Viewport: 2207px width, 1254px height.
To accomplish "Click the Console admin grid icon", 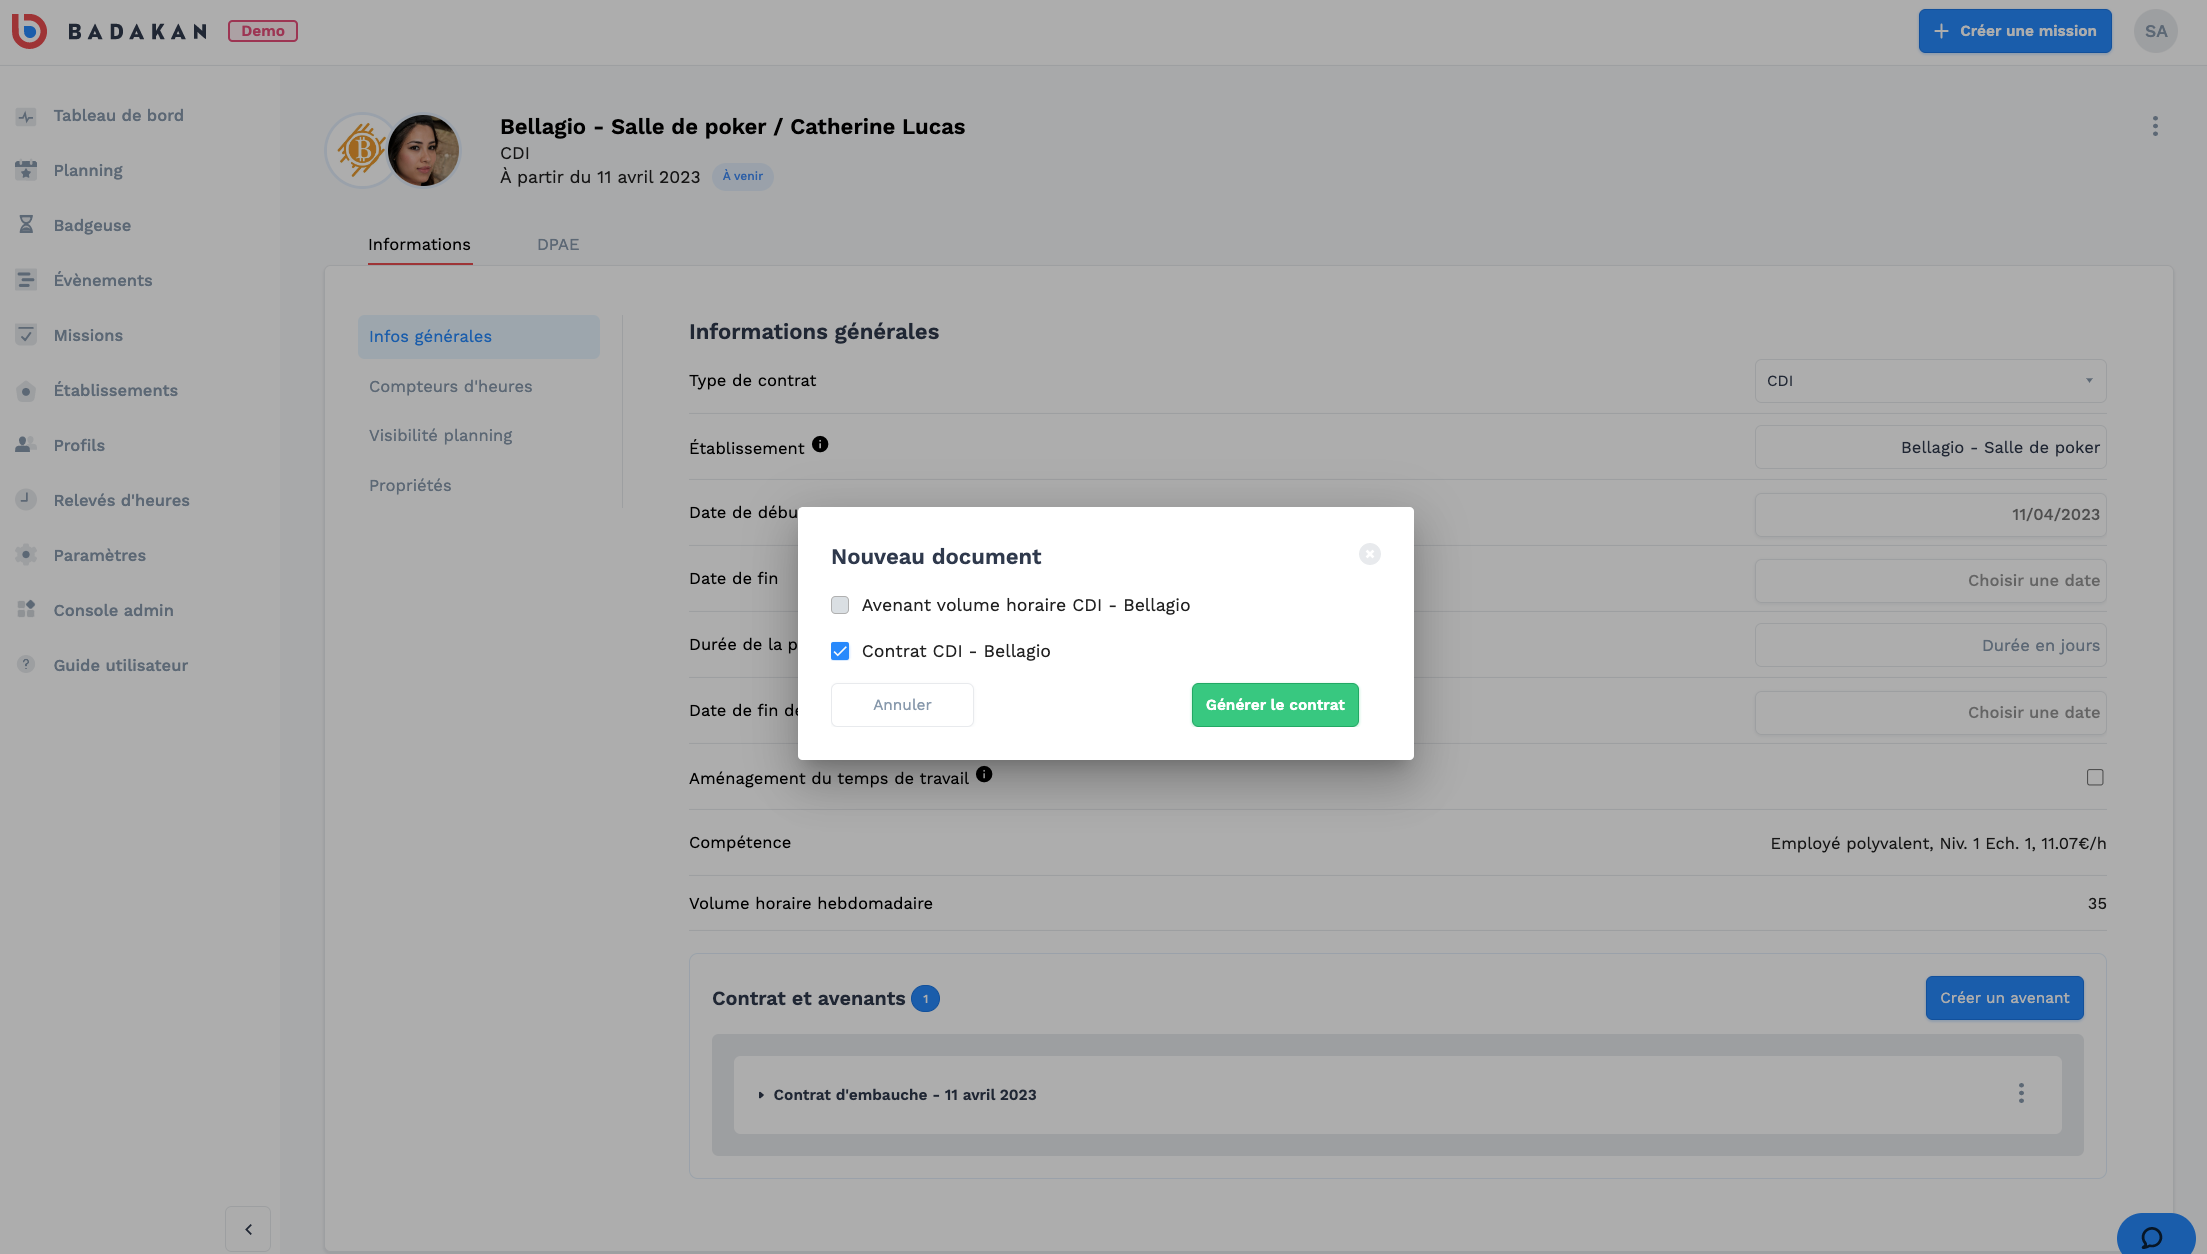I will pyautogui.click(x=26, y=610).
